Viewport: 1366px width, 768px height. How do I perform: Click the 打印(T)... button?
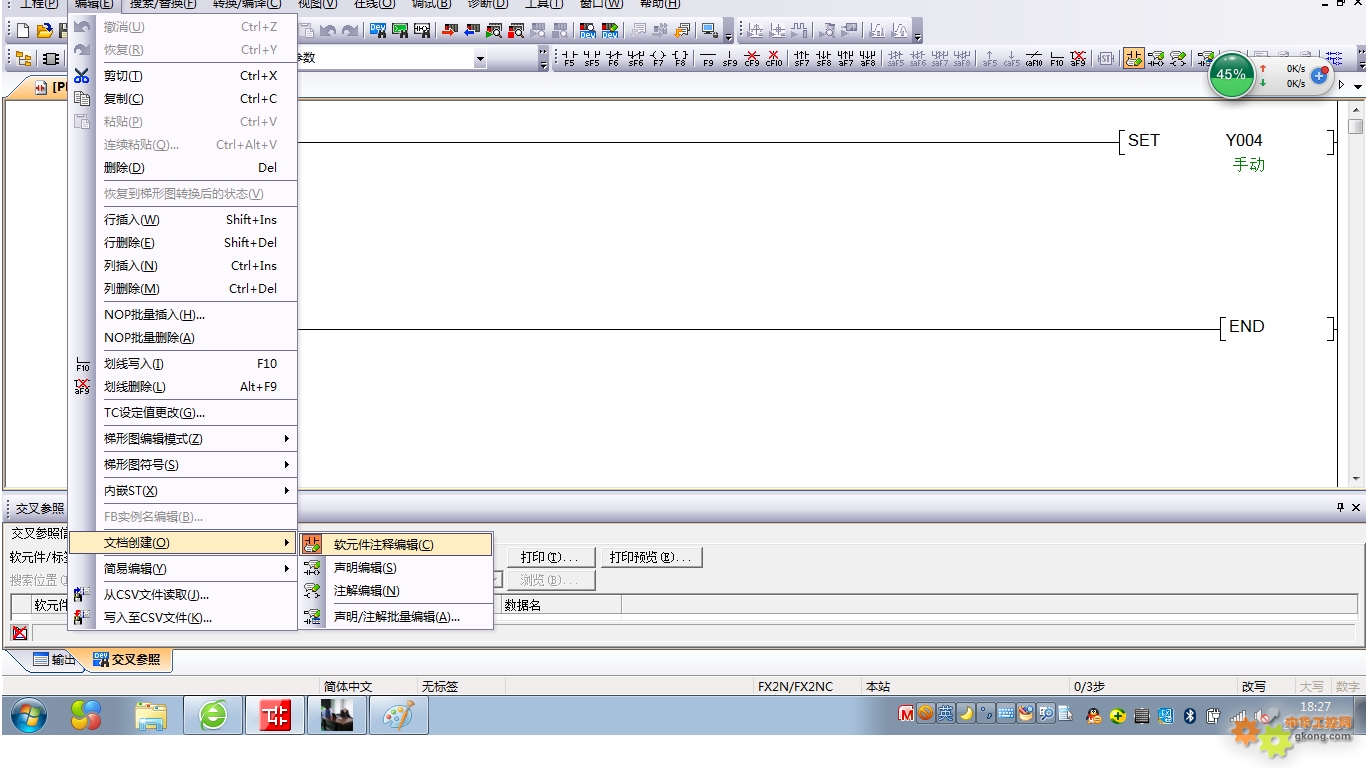pos(553,557)
